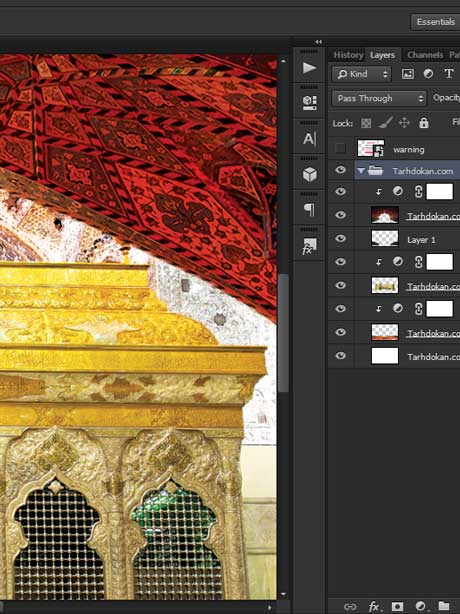Hide the Tarhdokan.com group

[x=341, y=170]
